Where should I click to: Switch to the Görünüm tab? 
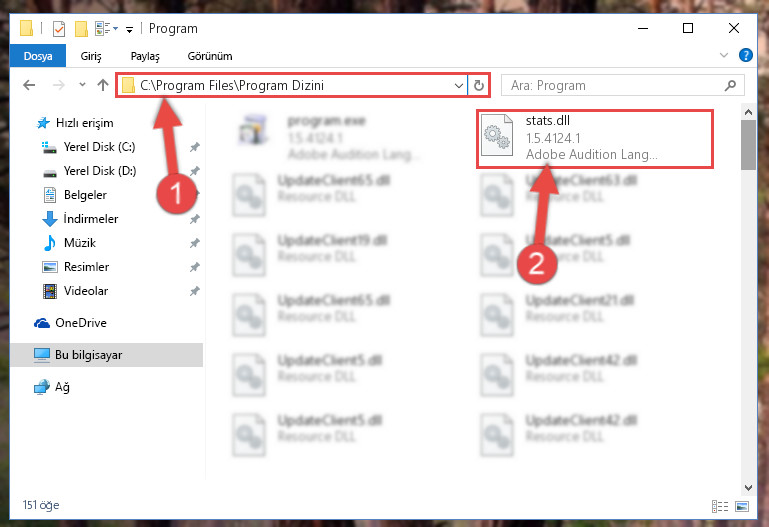point(210,56)
